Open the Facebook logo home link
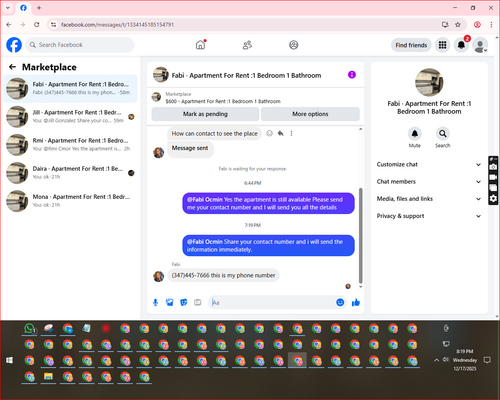This screenshot has width=500, height=400. click(14, 45)
